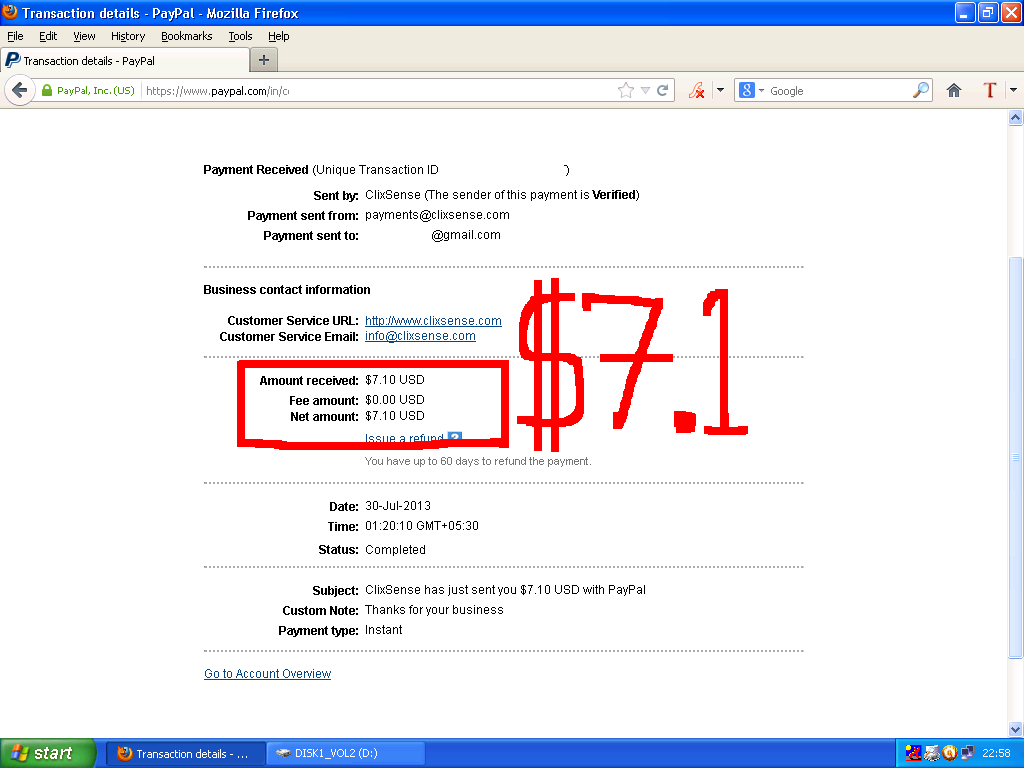Click Go to Account Overview link
This screenshot has height=768, width=1024.
click(x=267, y=673)
